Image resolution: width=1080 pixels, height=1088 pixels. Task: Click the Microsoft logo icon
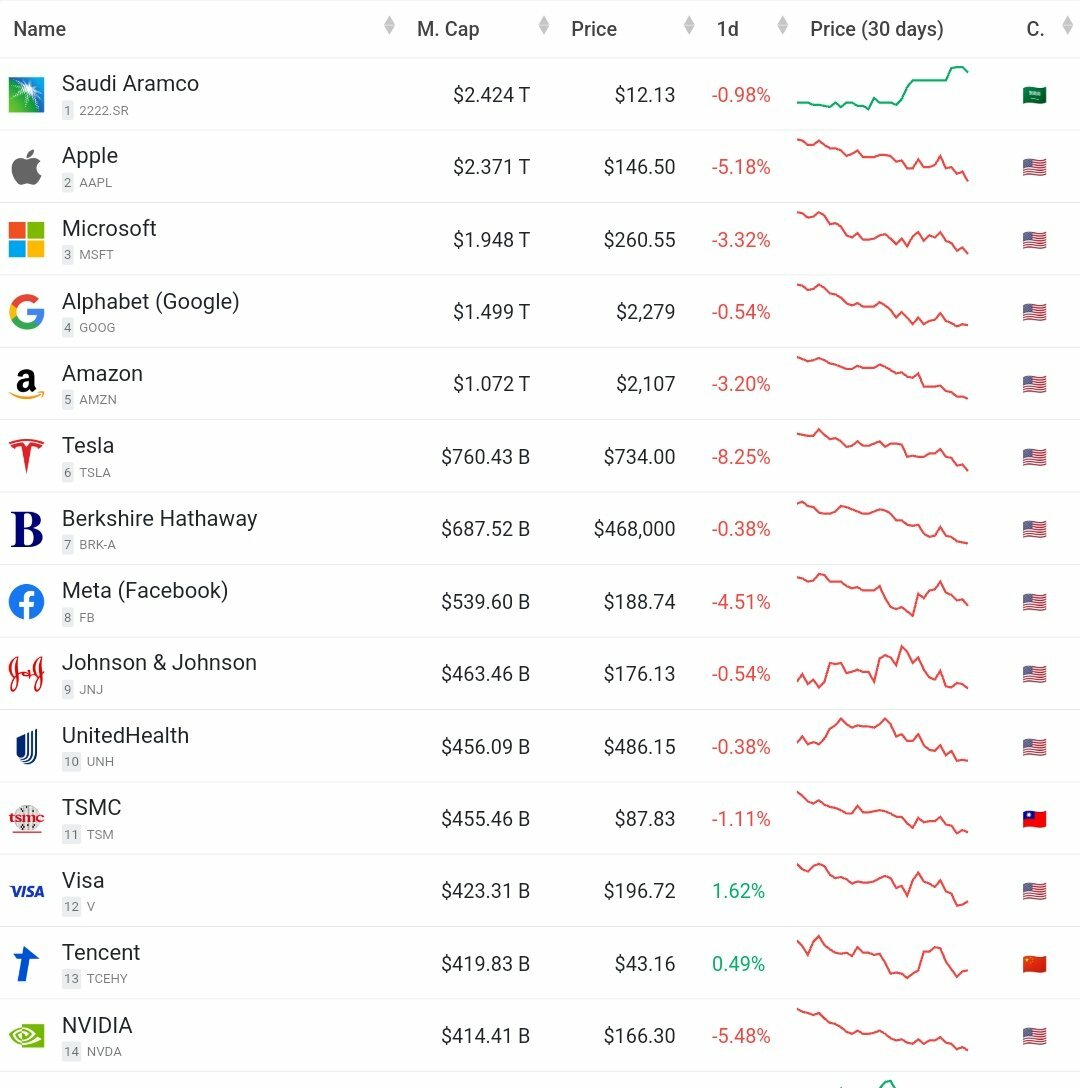point(26,240)
